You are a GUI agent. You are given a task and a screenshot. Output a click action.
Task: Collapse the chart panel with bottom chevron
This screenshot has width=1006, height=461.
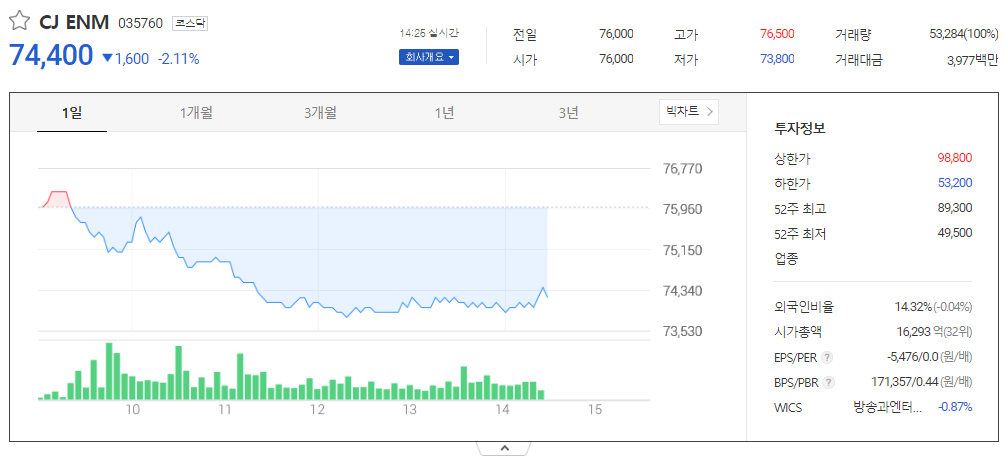pyautogui.click(x=504, y=448)
